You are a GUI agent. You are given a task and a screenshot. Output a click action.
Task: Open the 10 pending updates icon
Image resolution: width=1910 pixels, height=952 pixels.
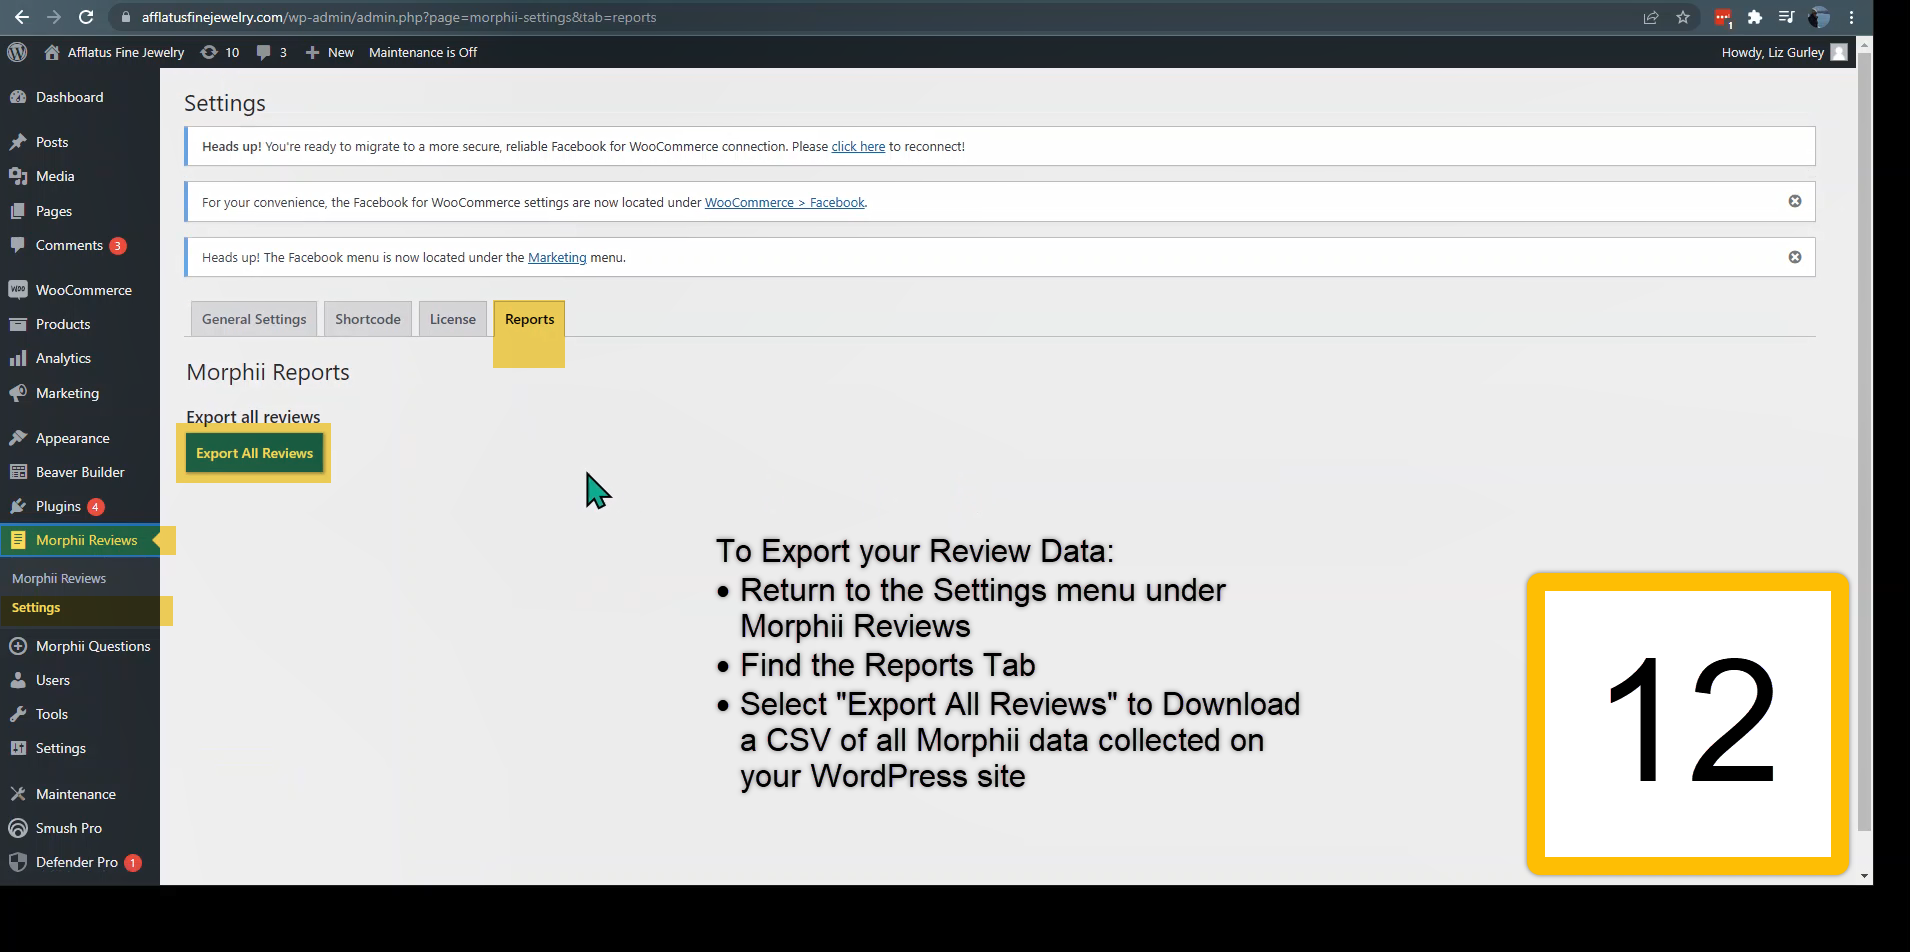[x=220, y=52]
